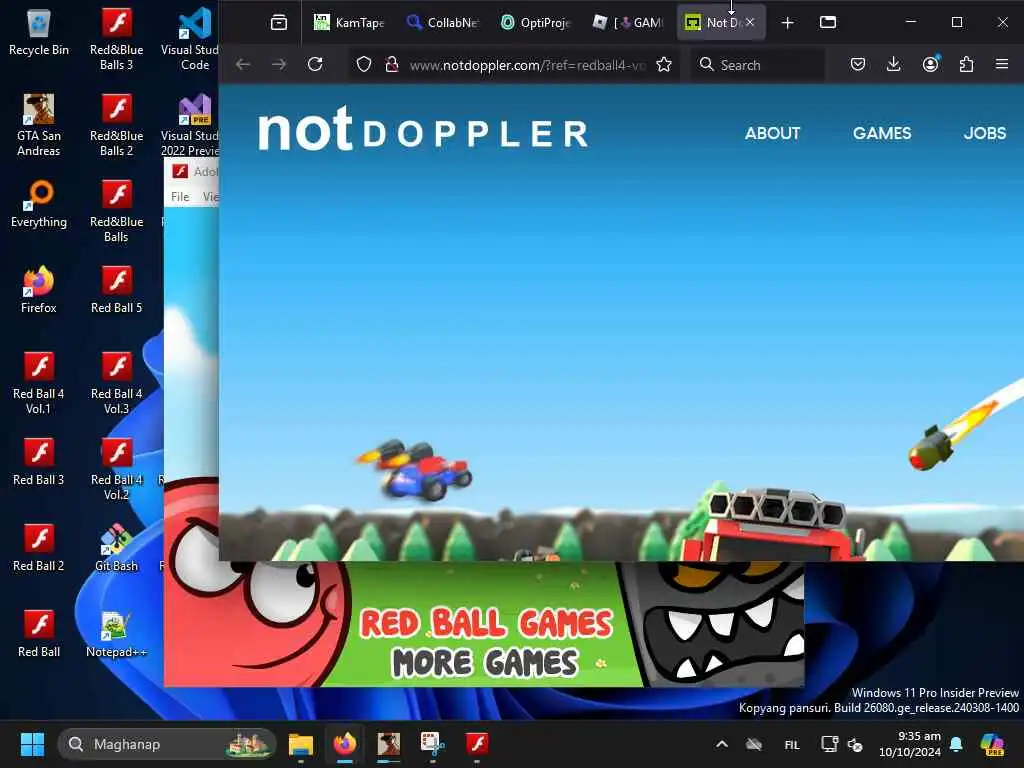The width and height of the screenshot is (1024, 768).
Task: Open File Explorer from taskbar
Action: [301, 744]
